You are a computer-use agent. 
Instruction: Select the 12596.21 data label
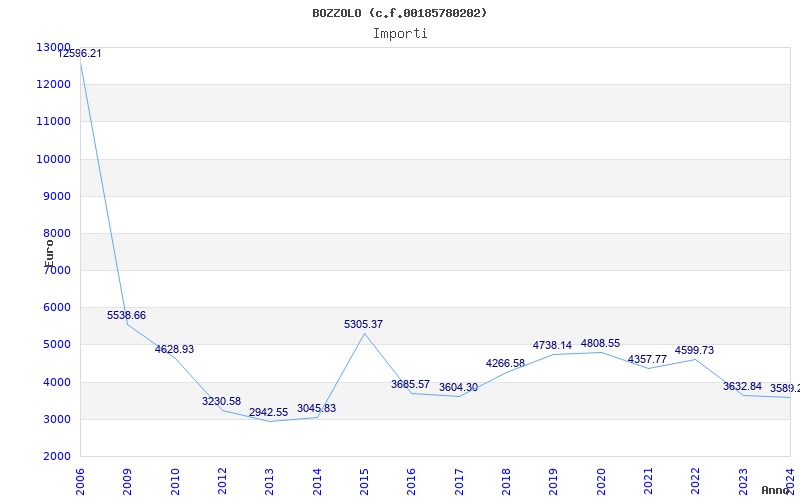(x=79, y=54)
